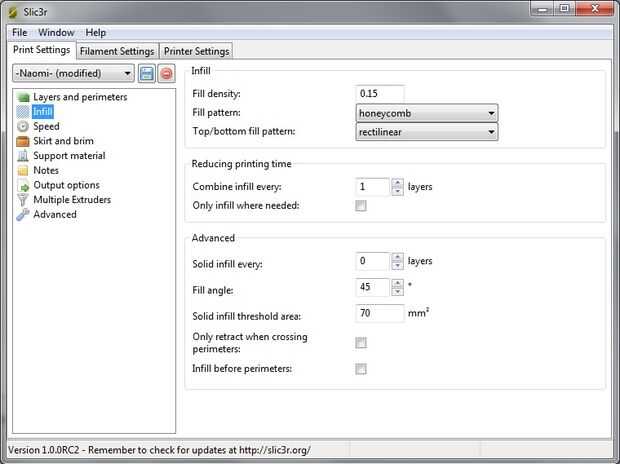Click Solid infill threshold area field
The image size is (620, 464).
(380, 313)
